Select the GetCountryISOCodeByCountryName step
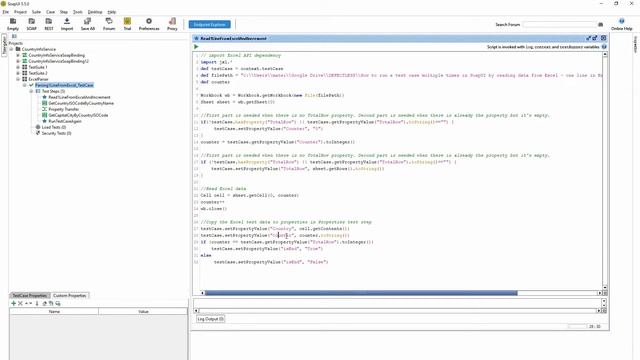 (x=81, y=103)
